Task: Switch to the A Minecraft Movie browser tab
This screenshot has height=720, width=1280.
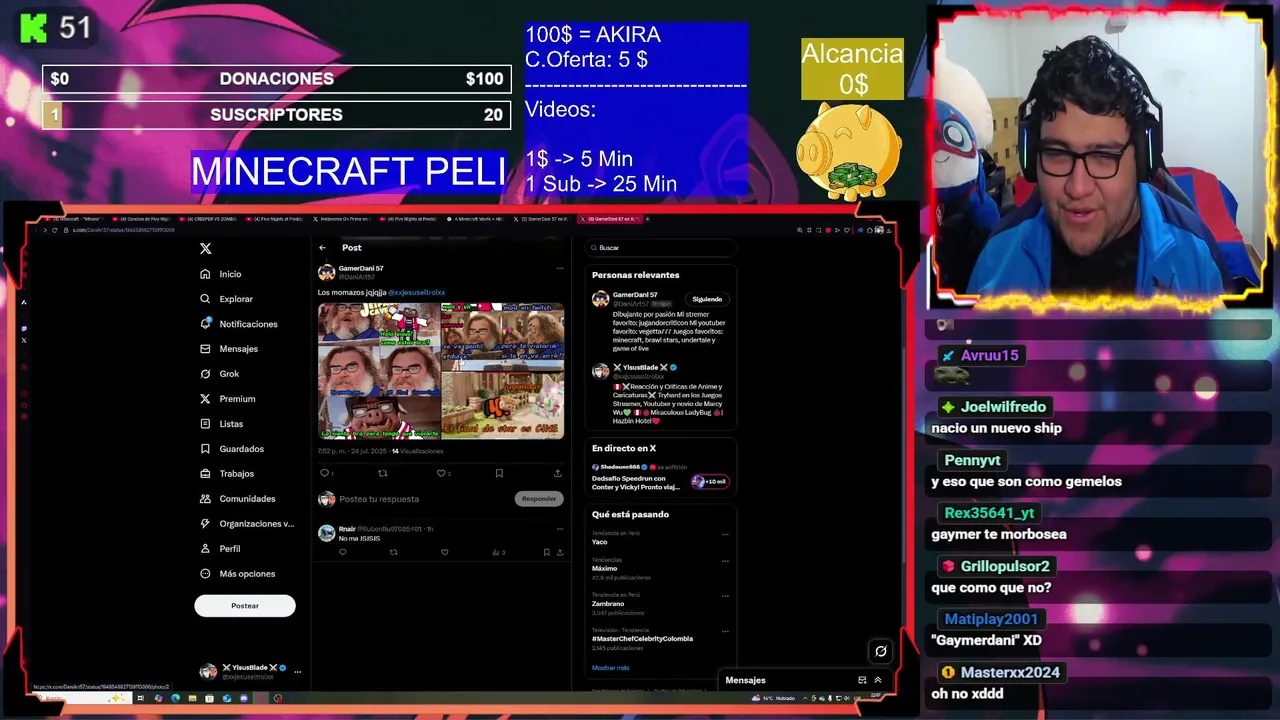Action: click(x=476, y=219)
